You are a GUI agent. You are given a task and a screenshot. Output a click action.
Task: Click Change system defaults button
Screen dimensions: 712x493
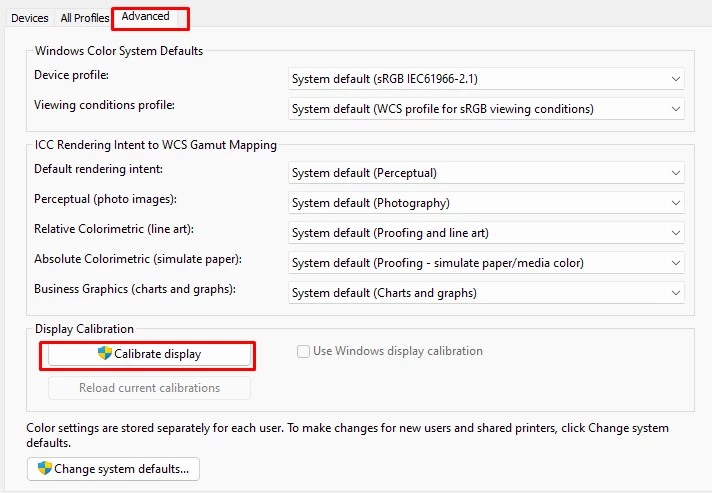[x=114, y=469]
